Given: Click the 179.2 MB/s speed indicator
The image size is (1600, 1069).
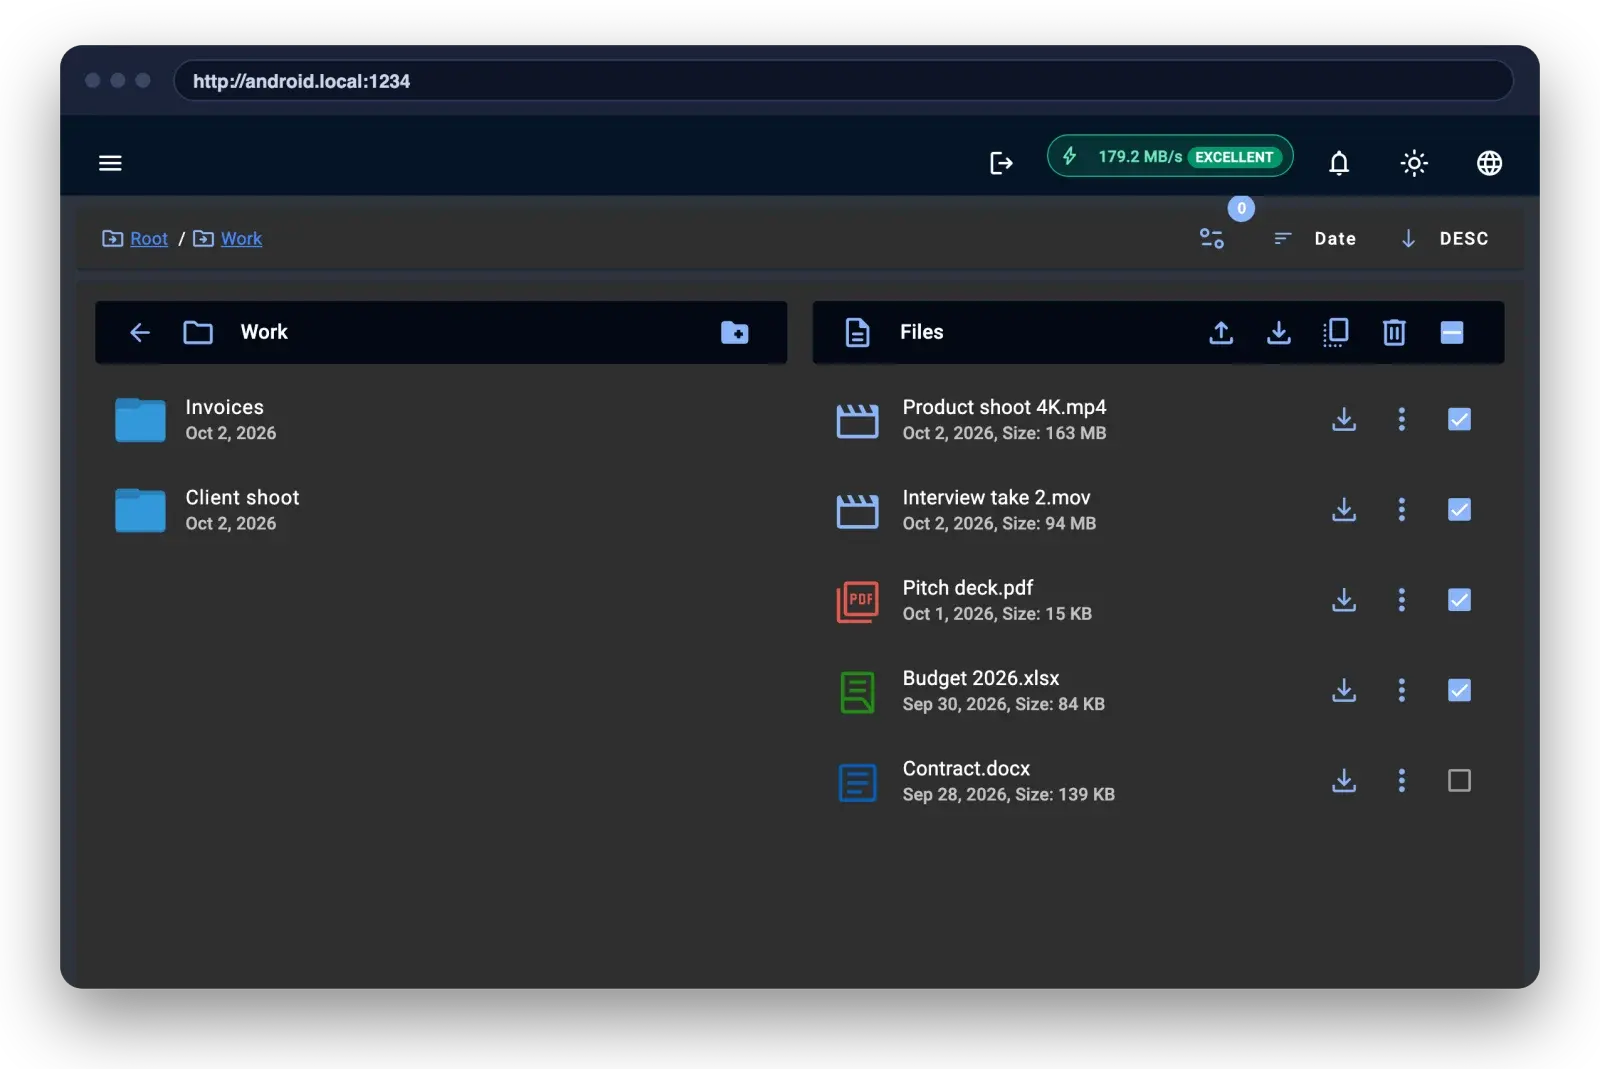Looking at the screenshot, I should (x=1170, y=156).
